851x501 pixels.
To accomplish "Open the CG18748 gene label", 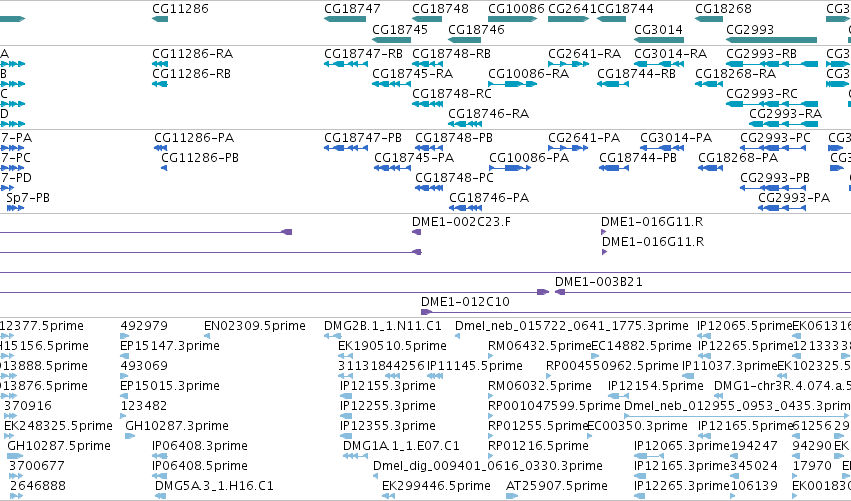I will (440, 9).
